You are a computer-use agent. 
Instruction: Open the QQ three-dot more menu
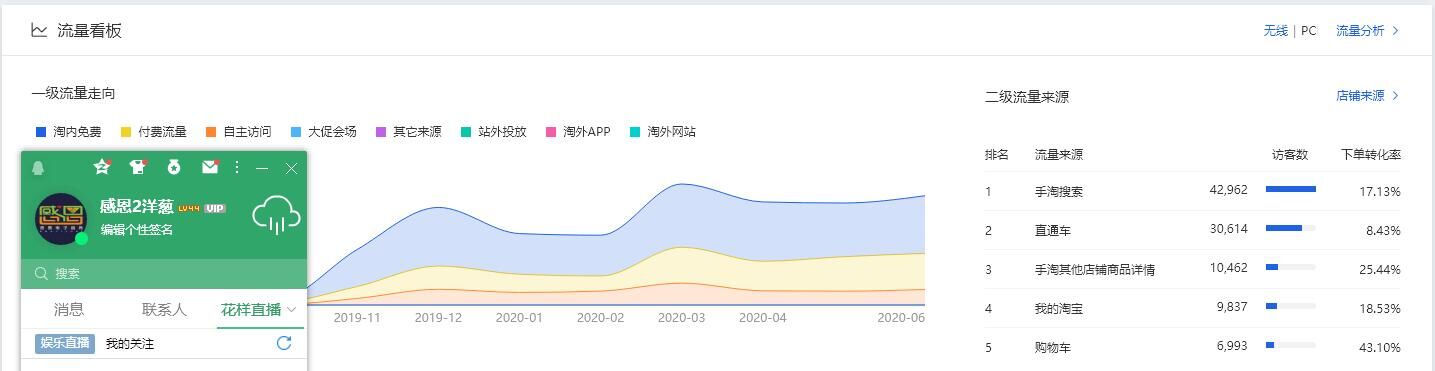[237, 168]
